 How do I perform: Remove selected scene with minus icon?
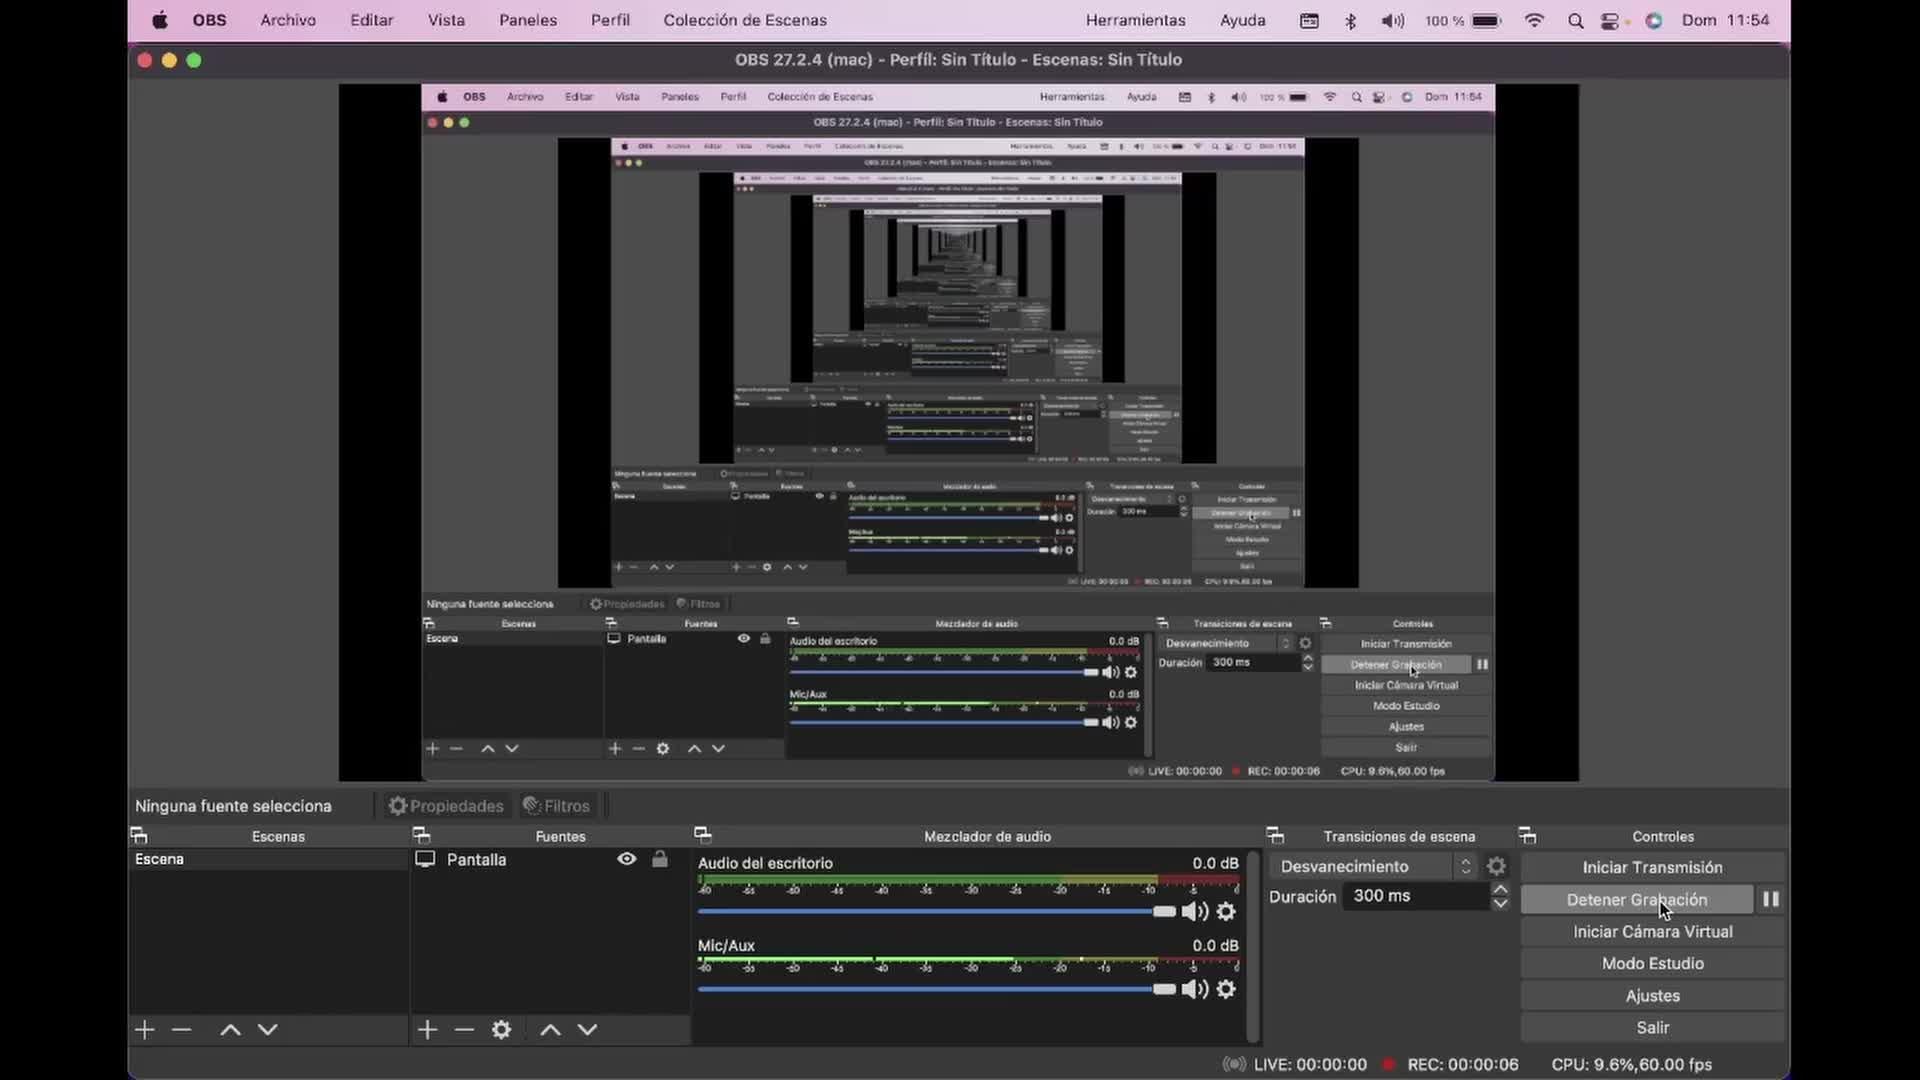click(x=181, y=1030)
